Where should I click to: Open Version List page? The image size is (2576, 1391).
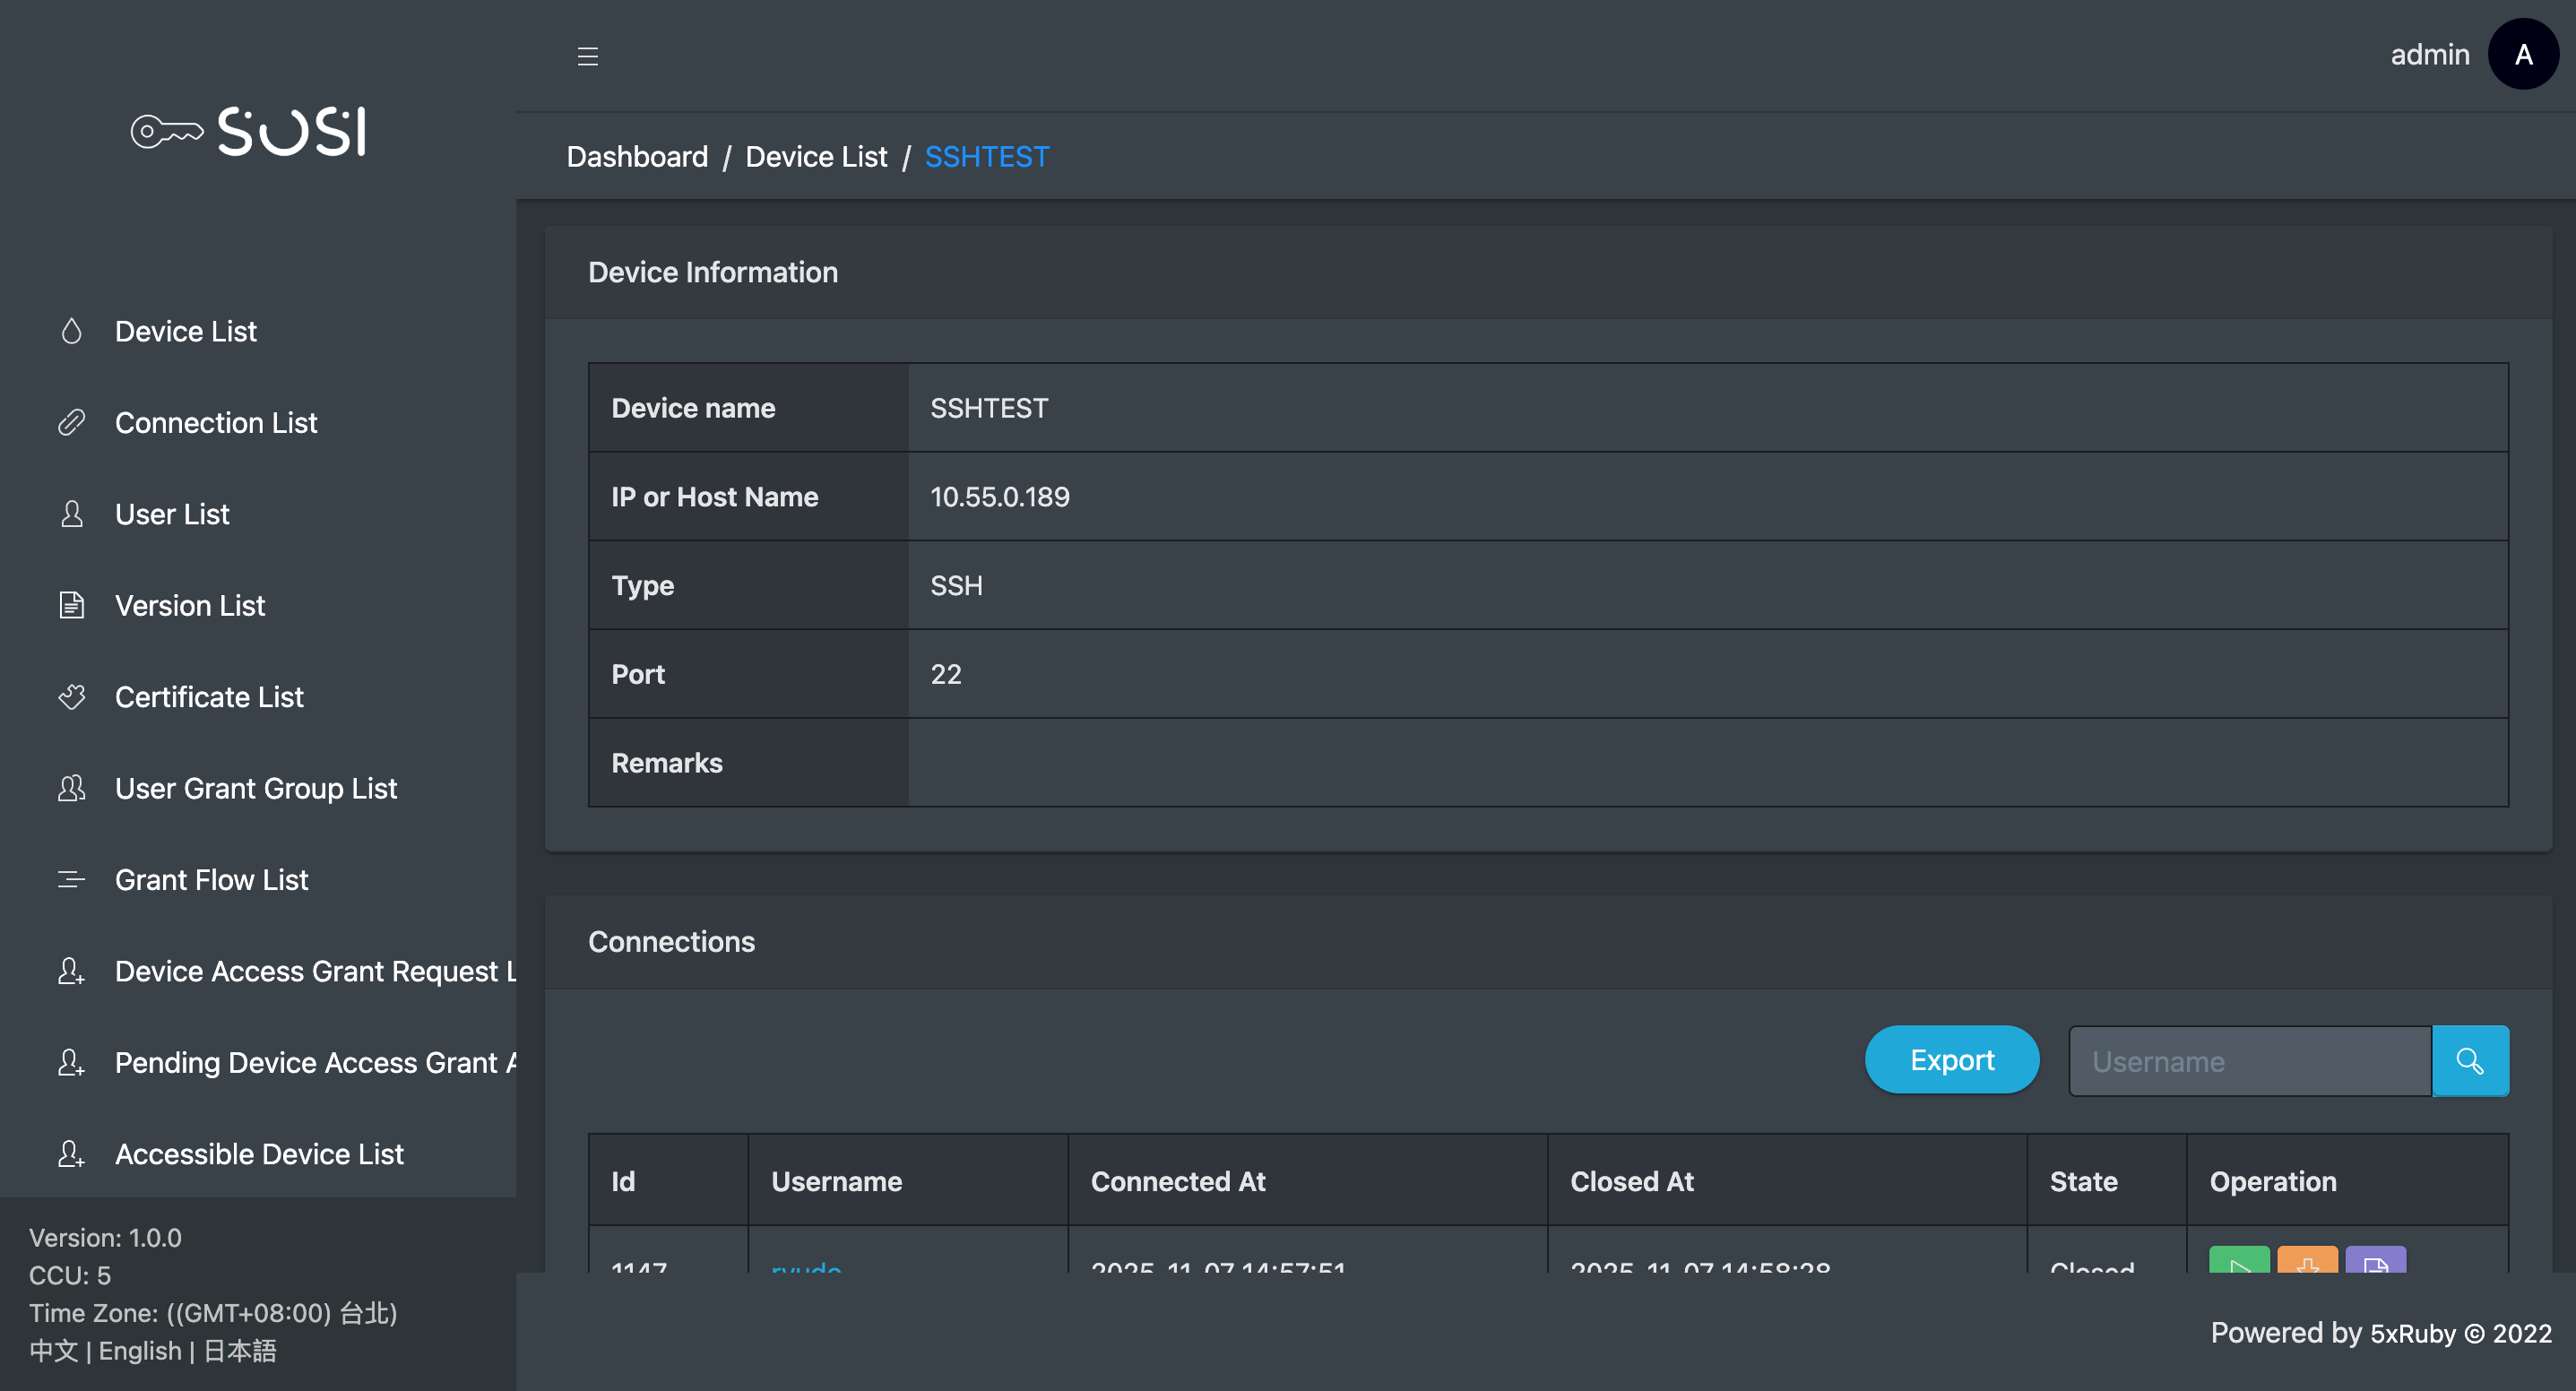[189, 605]
